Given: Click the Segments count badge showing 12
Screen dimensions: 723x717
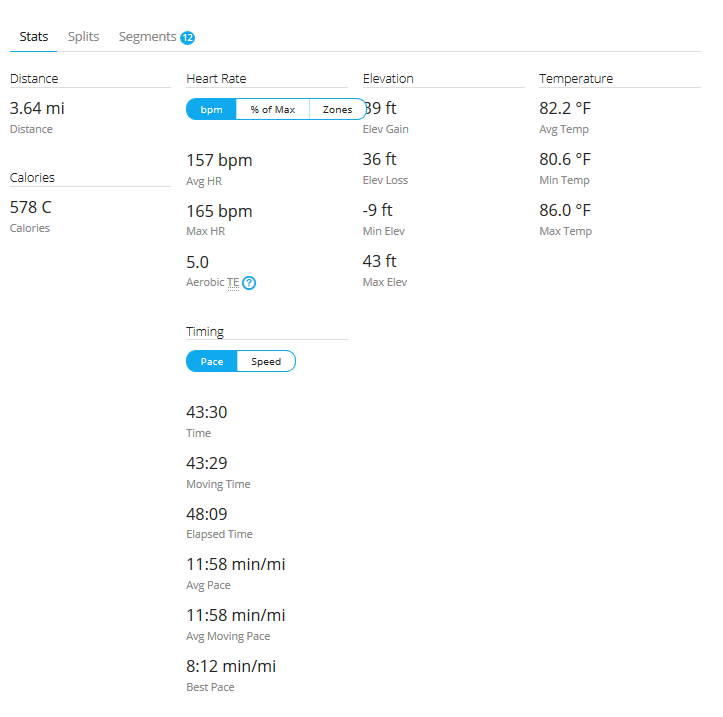Looking at the screenshot, I should pyautogui.click(x=187, y=38).
